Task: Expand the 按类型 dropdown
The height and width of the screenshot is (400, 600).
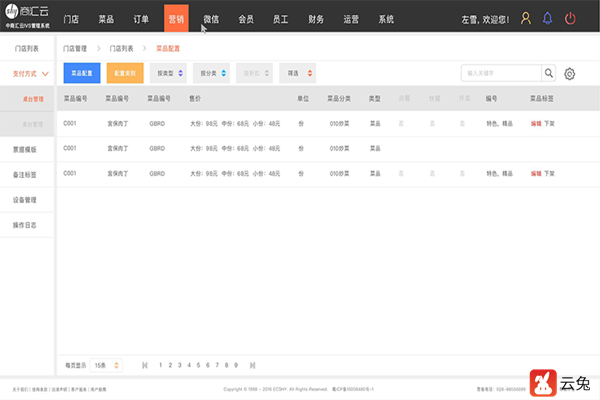Action: pos(168,73)
